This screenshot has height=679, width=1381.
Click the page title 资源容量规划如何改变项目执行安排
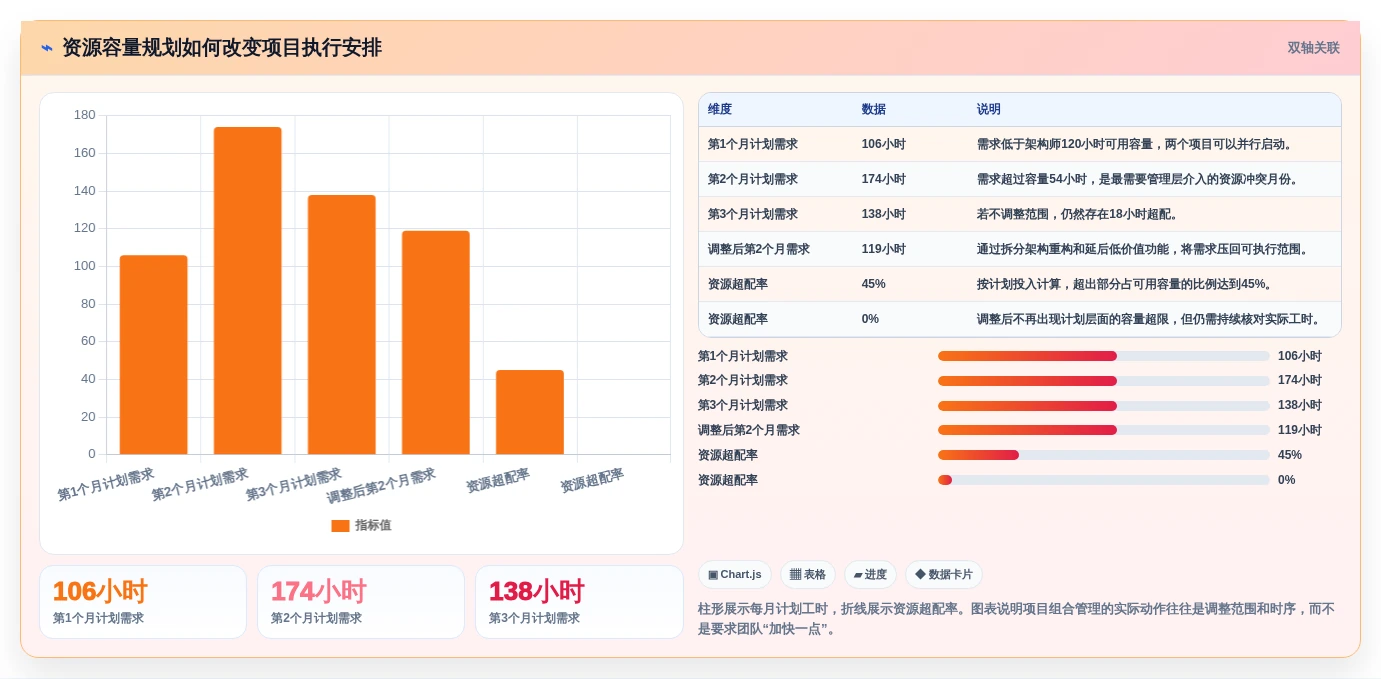(222, 48)
